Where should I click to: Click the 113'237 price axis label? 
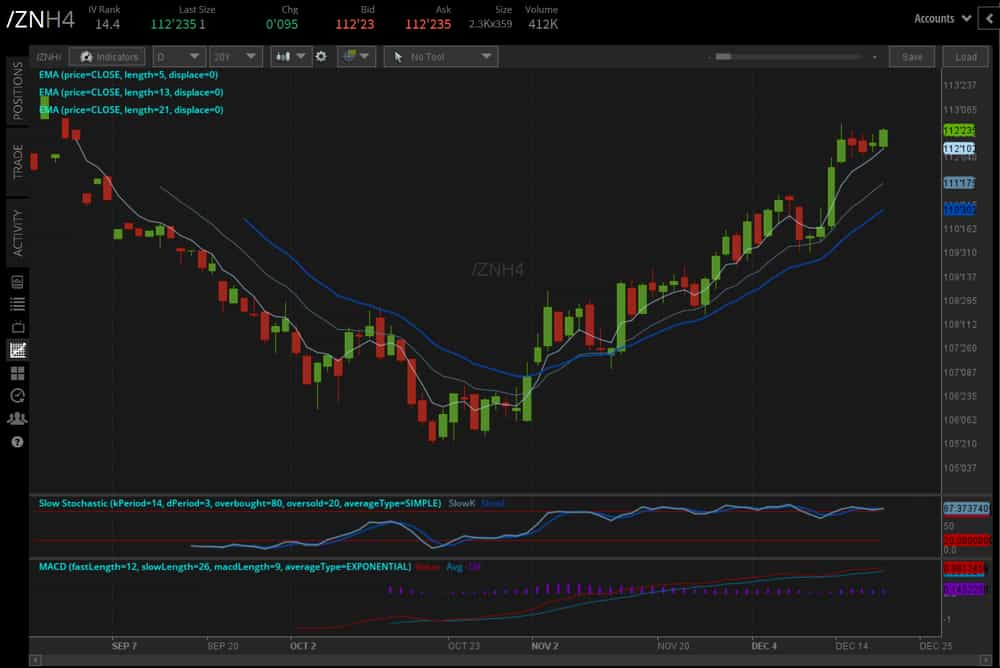click(x=959, y=85)
